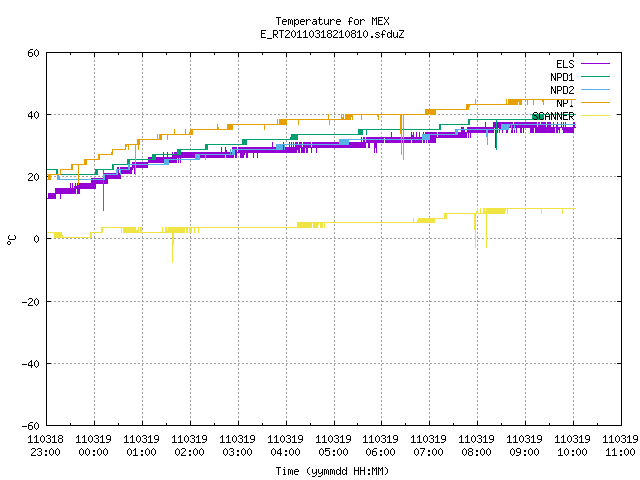
Task: Click the y-axis label -20
Action: 31,302
